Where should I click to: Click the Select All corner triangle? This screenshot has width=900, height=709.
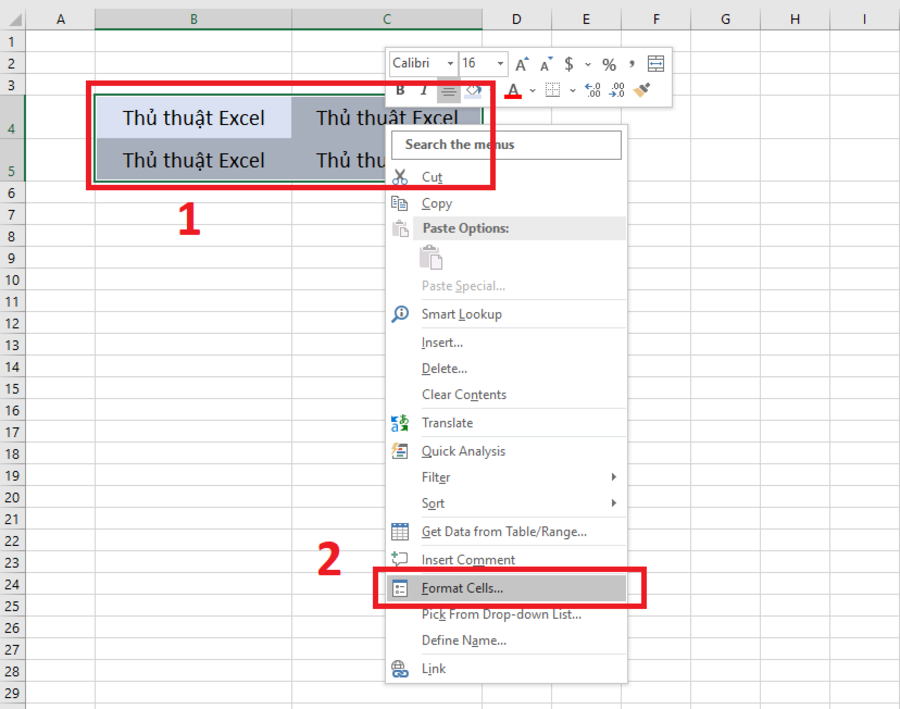click(13, 20)
